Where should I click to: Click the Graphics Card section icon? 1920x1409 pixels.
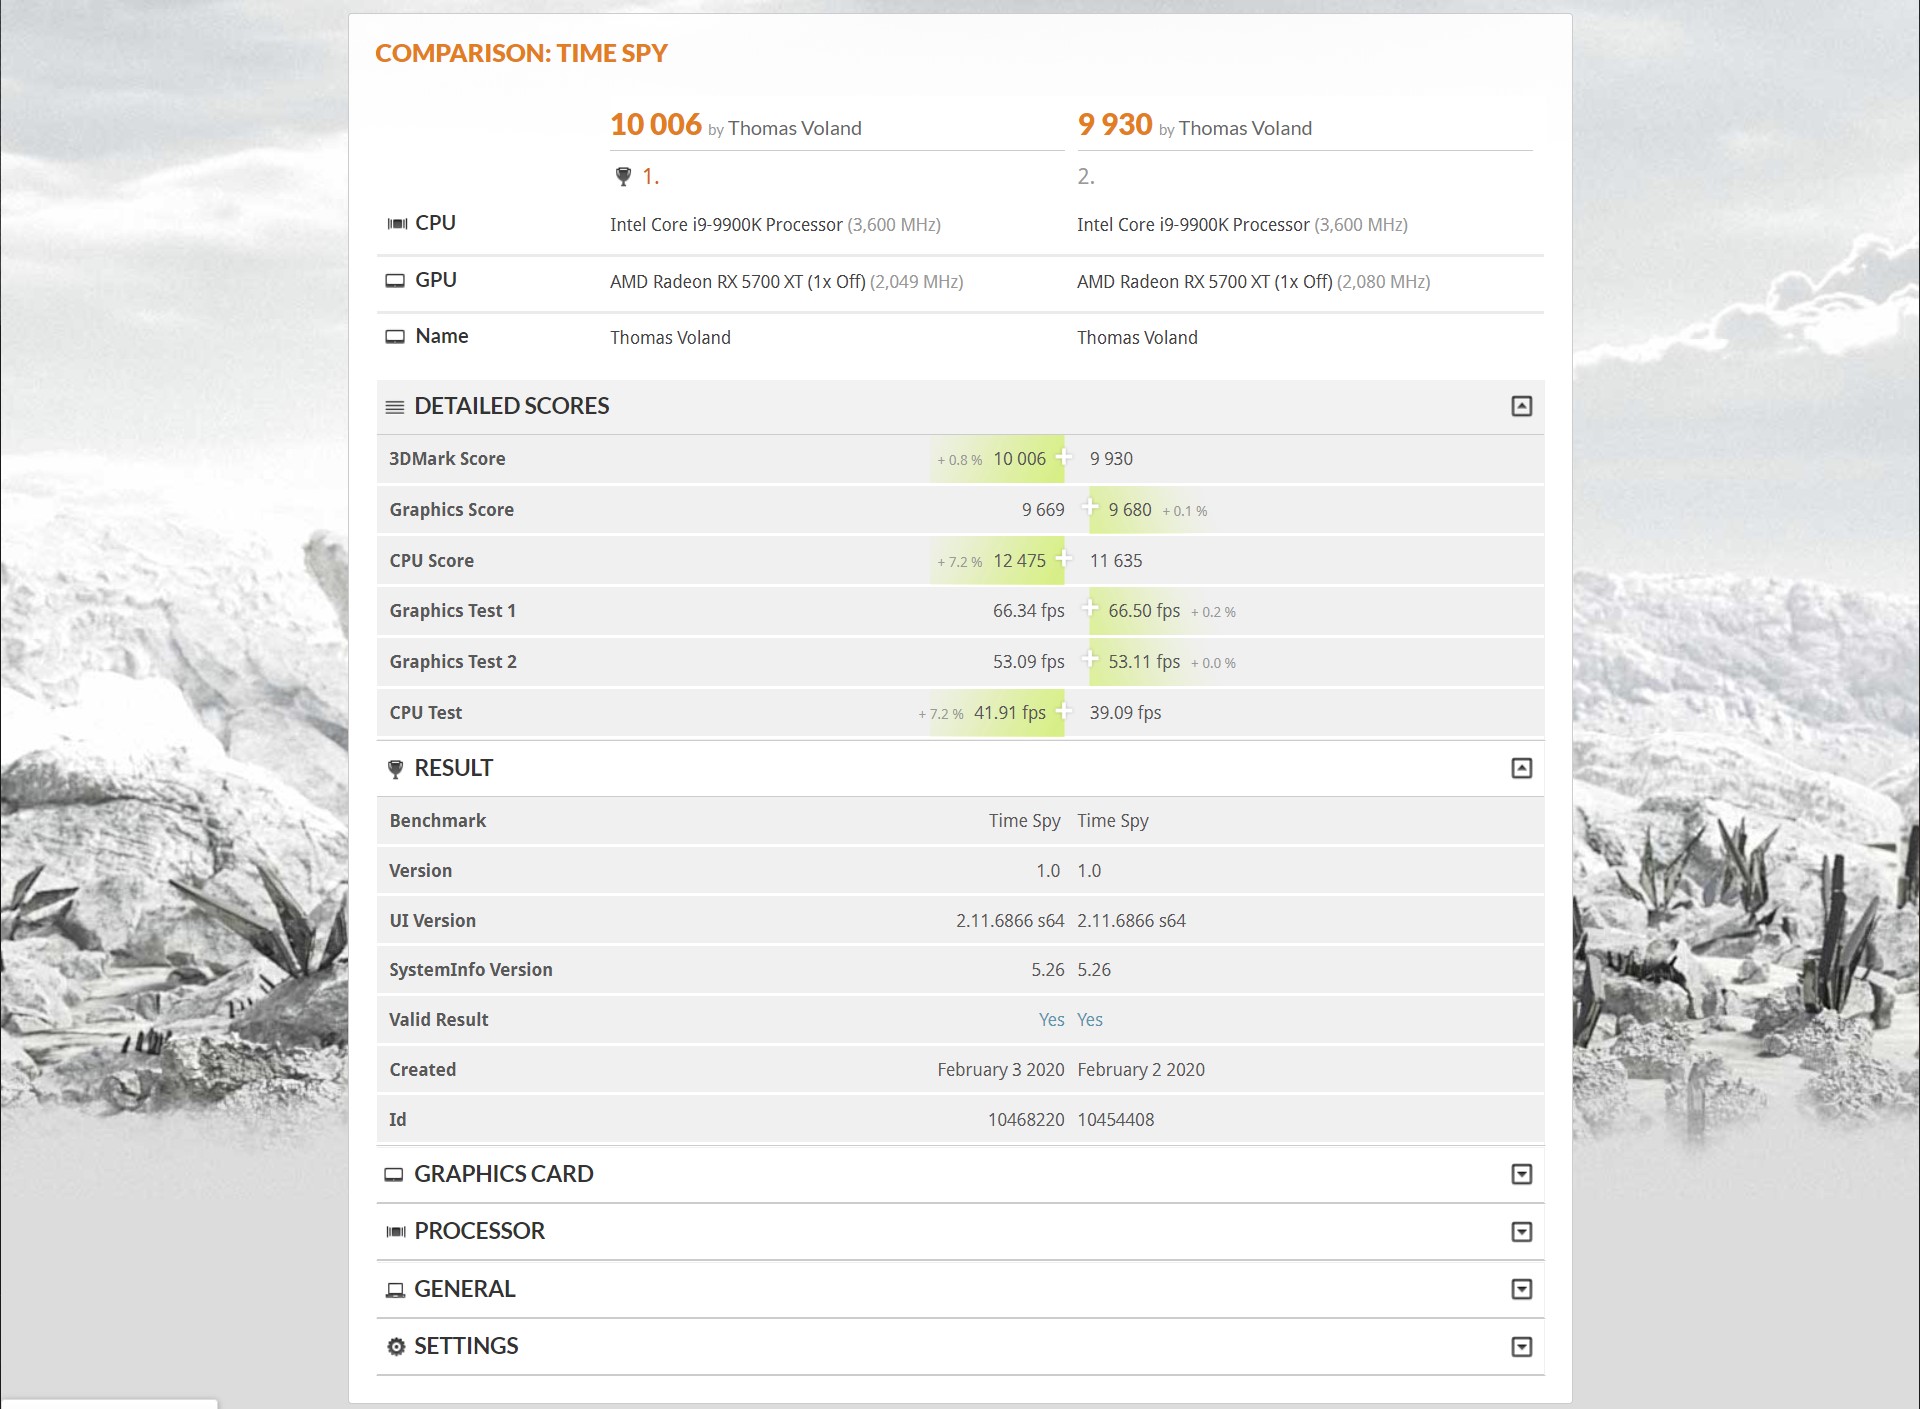point(394,1175)
